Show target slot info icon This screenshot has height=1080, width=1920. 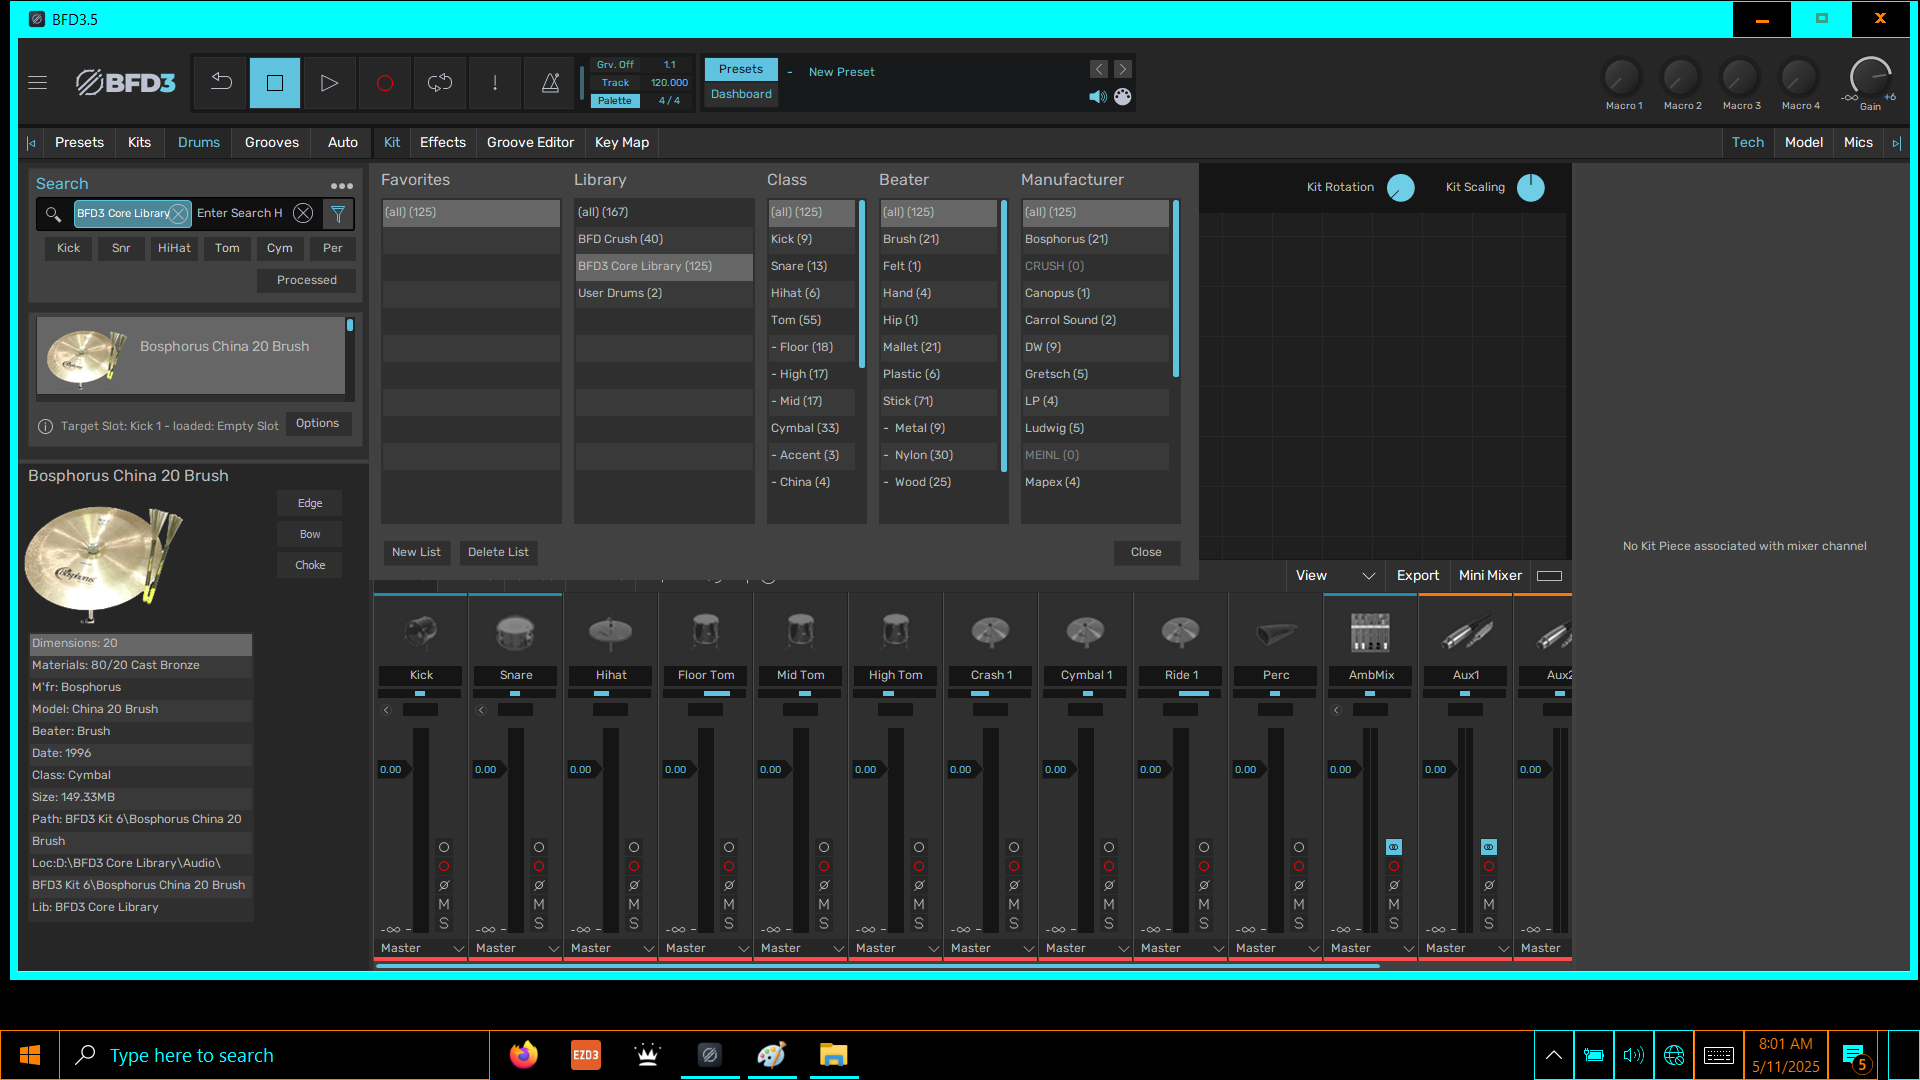(45, 426)
